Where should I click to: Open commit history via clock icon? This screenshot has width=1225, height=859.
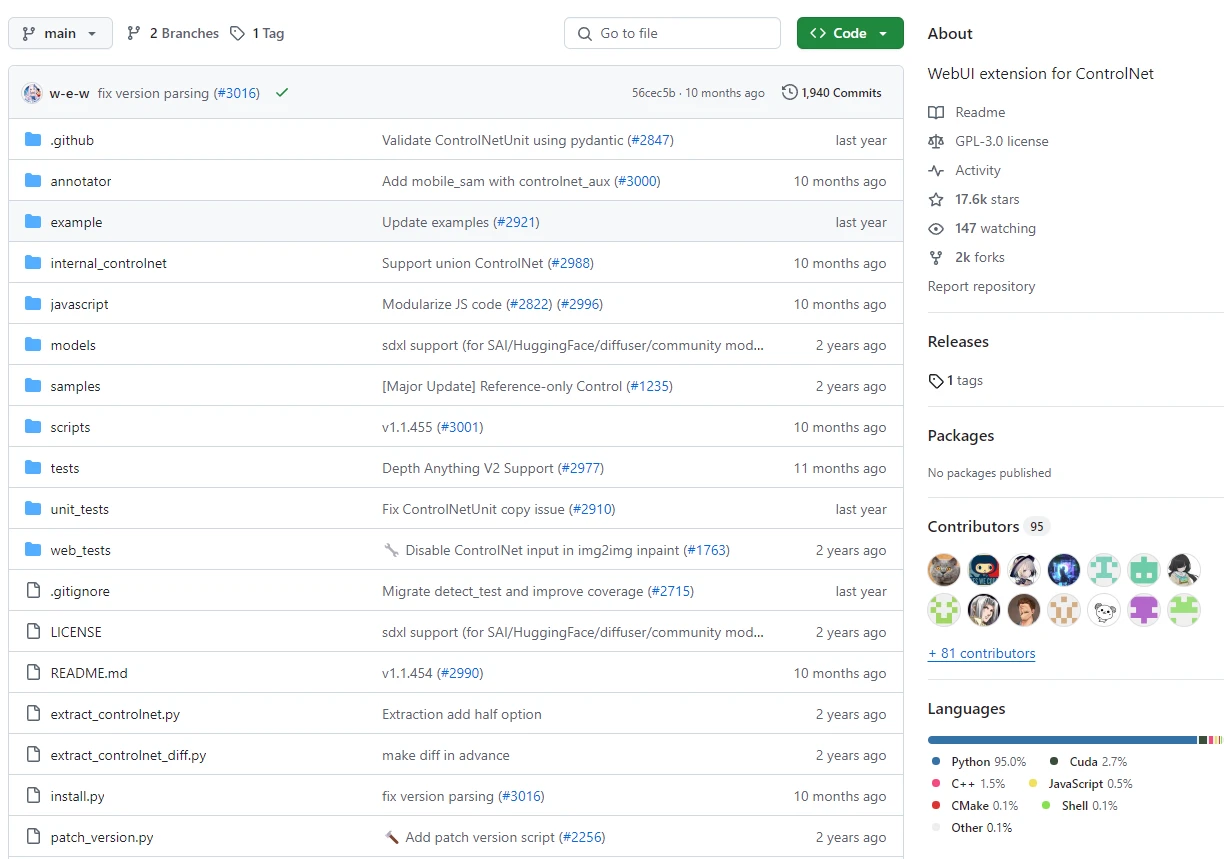coord(790,93)
